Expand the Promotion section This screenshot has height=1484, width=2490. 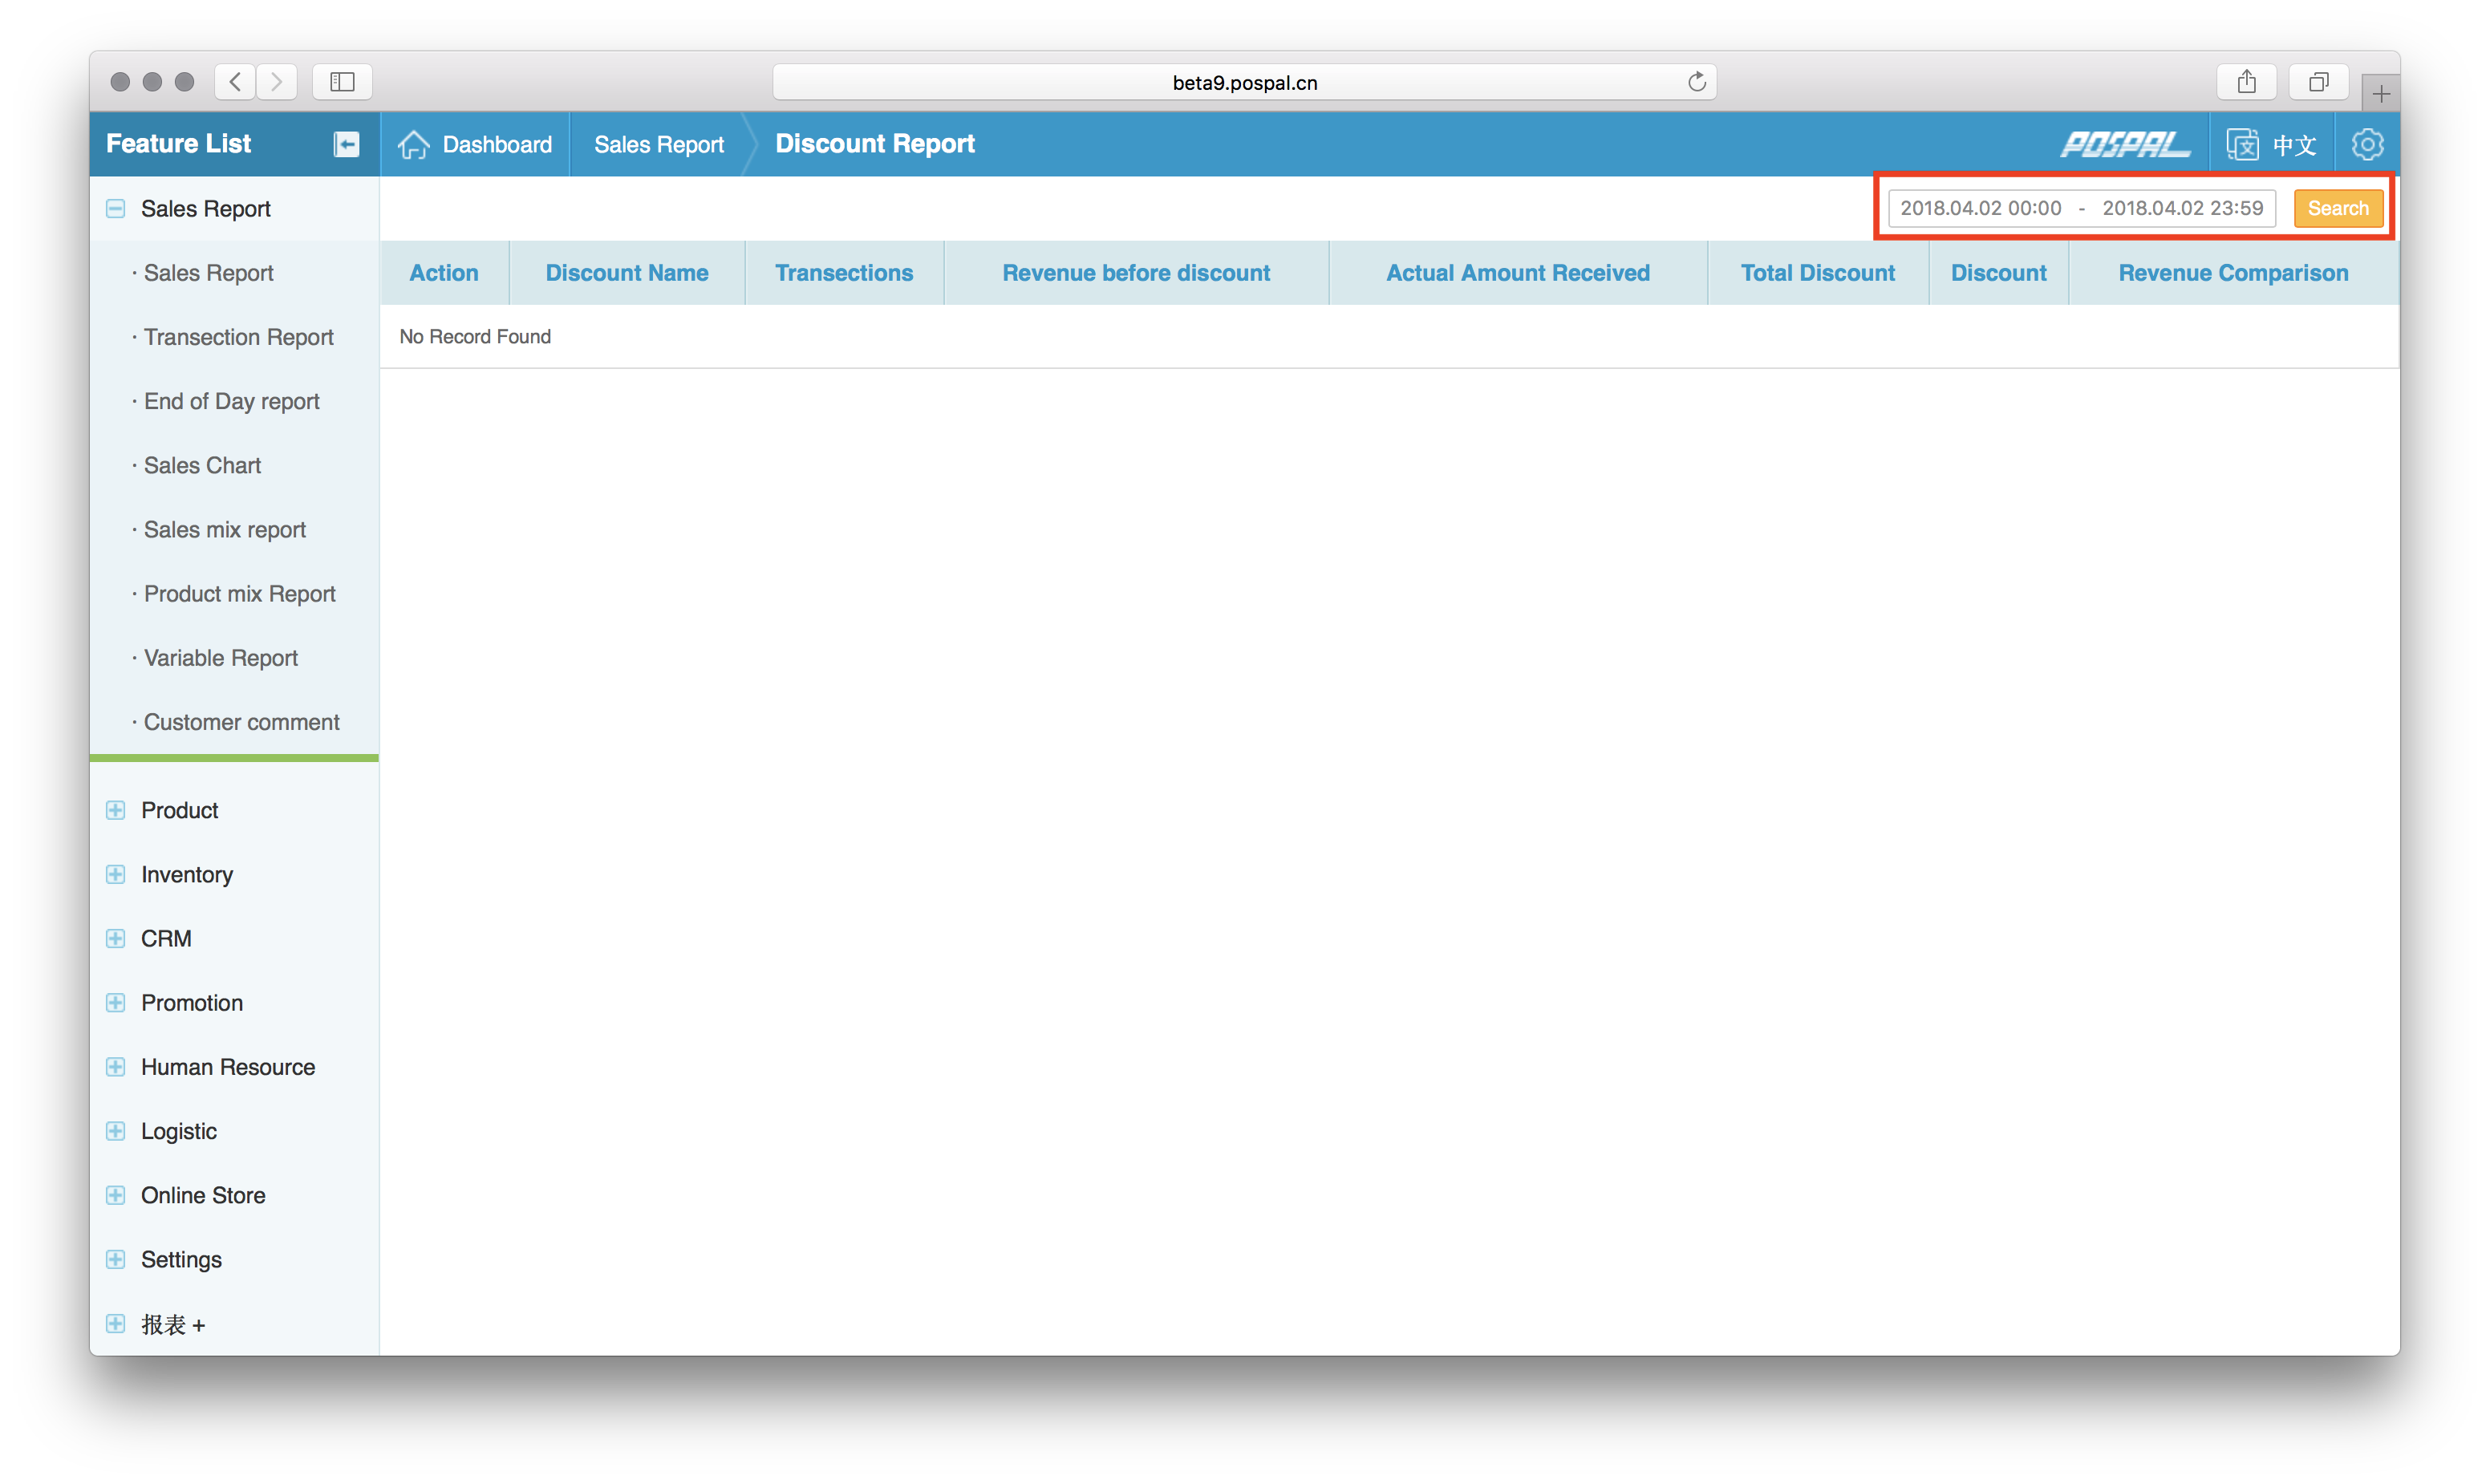116,1002
